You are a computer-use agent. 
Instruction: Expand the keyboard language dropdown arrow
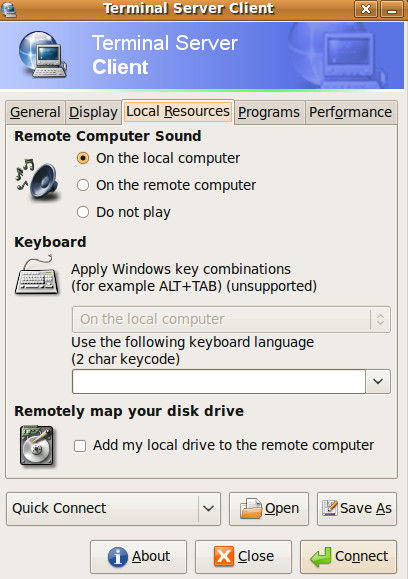tap(378, 381)
